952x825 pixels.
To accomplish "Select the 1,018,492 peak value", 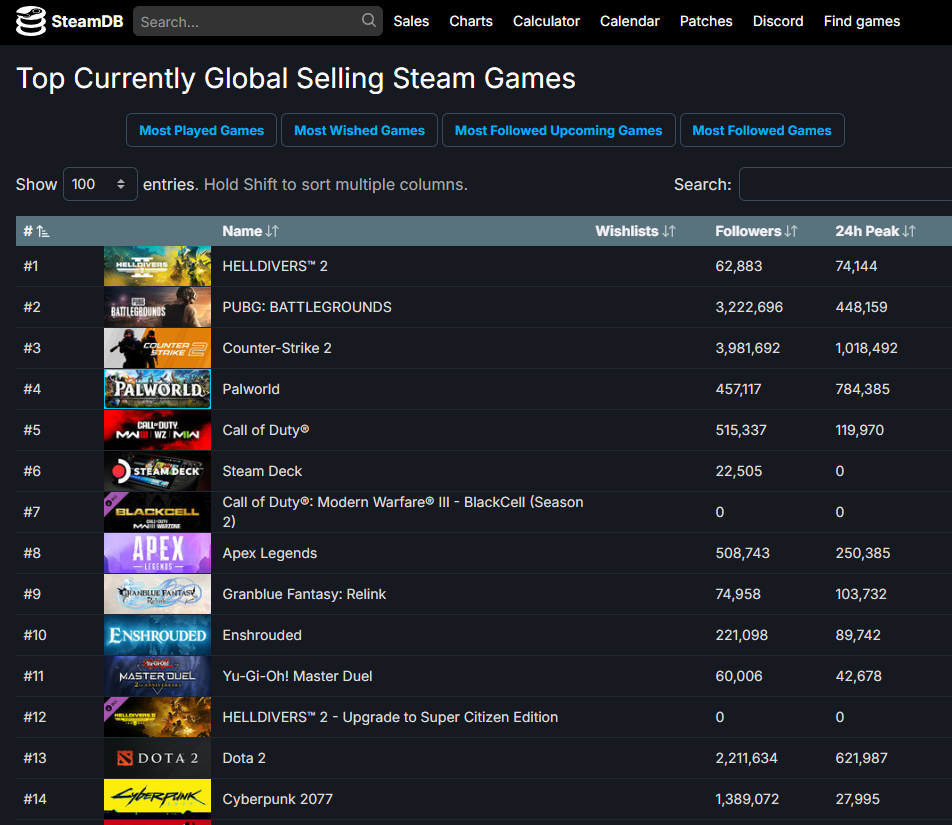I will (x=866, y=348).
